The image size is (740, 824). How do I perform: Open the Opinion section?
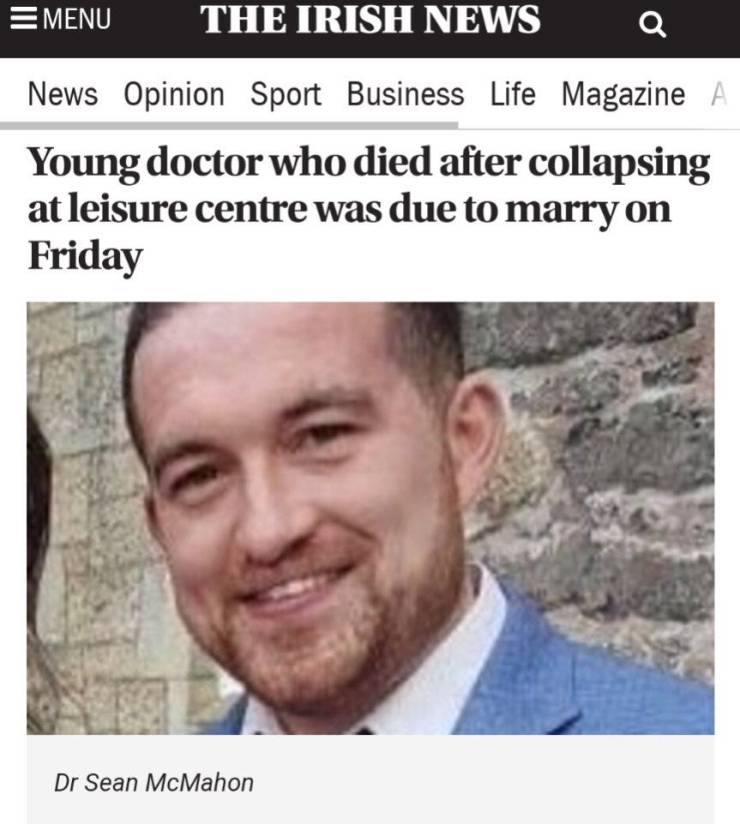pyautogui.click(x=174, y=95)
